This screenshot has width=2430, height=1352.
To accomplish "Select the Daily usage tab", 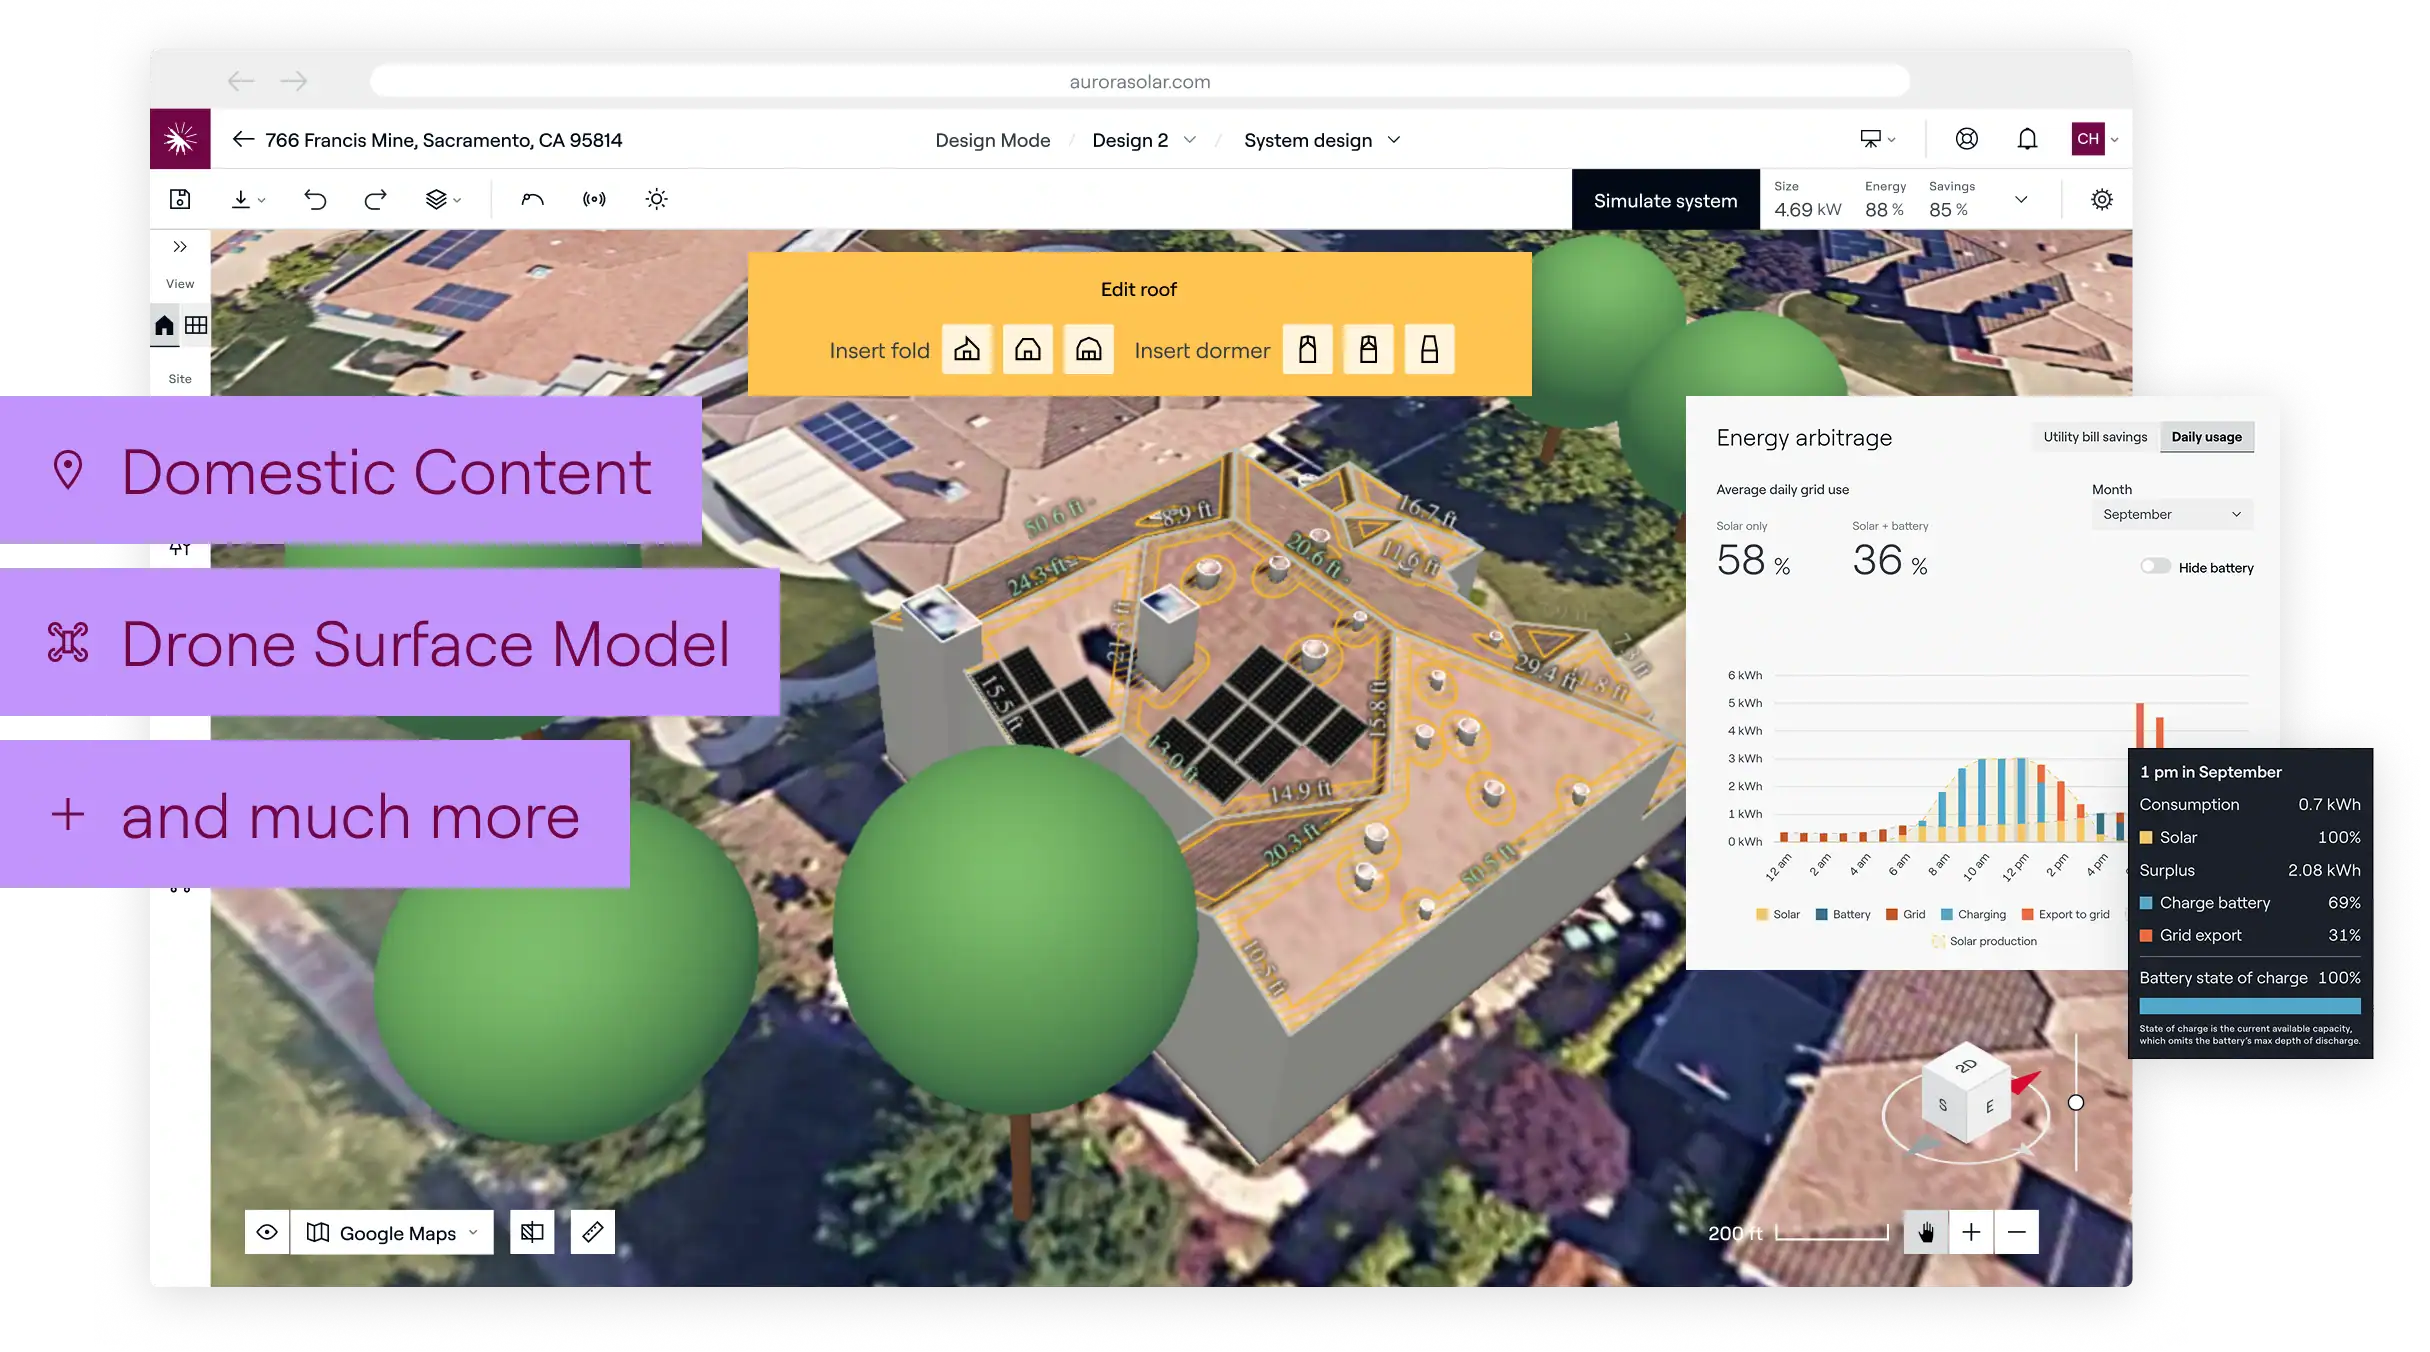I will tap(2206, 437).
